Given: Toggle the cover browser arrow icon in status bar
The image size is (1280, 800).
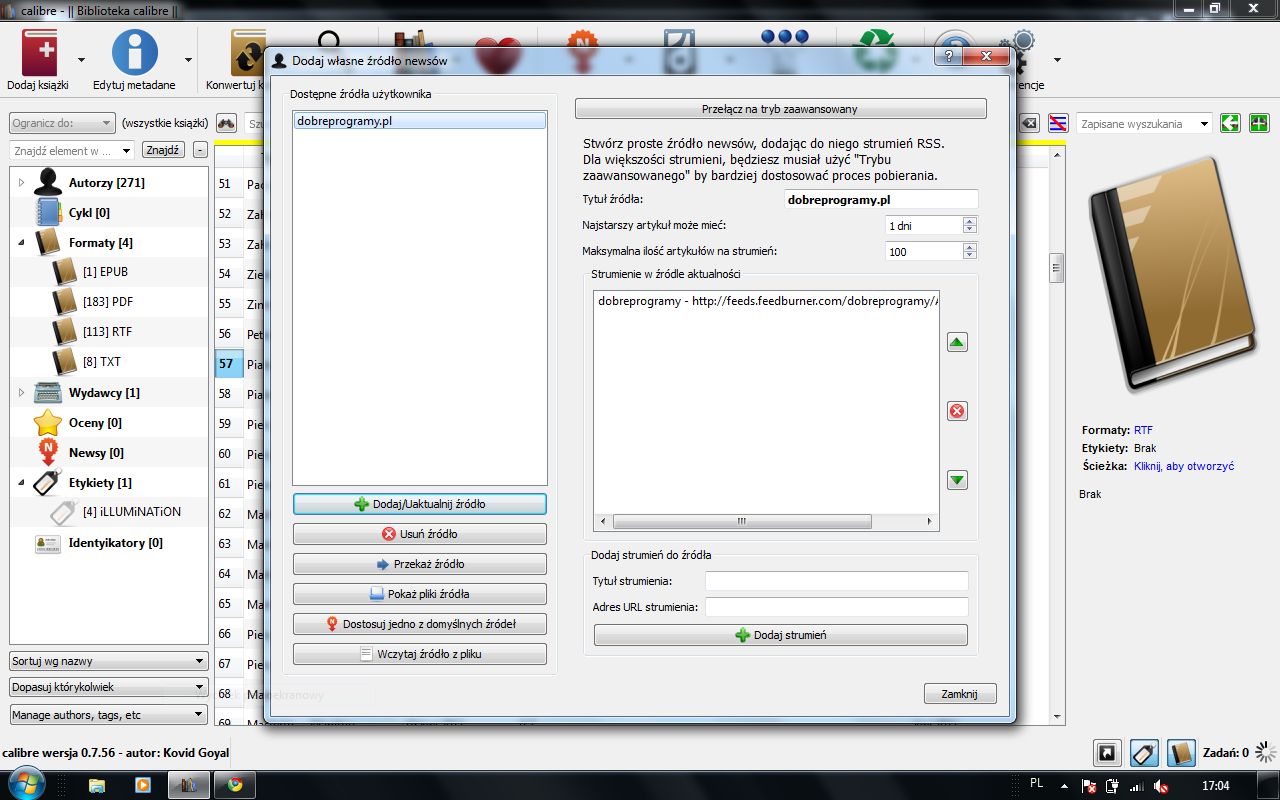Looking at the screenshot, I should (1108, 753).
